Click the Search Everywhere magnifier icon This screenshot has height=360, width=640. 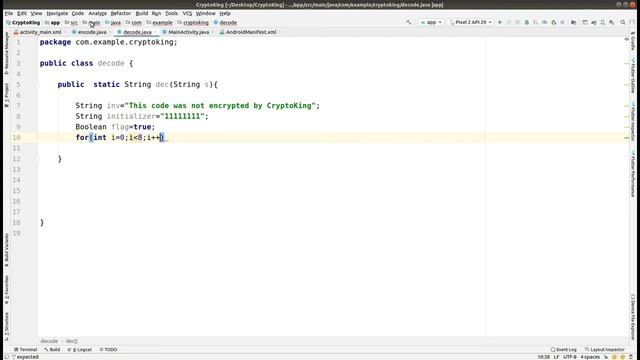coord(623,22)
